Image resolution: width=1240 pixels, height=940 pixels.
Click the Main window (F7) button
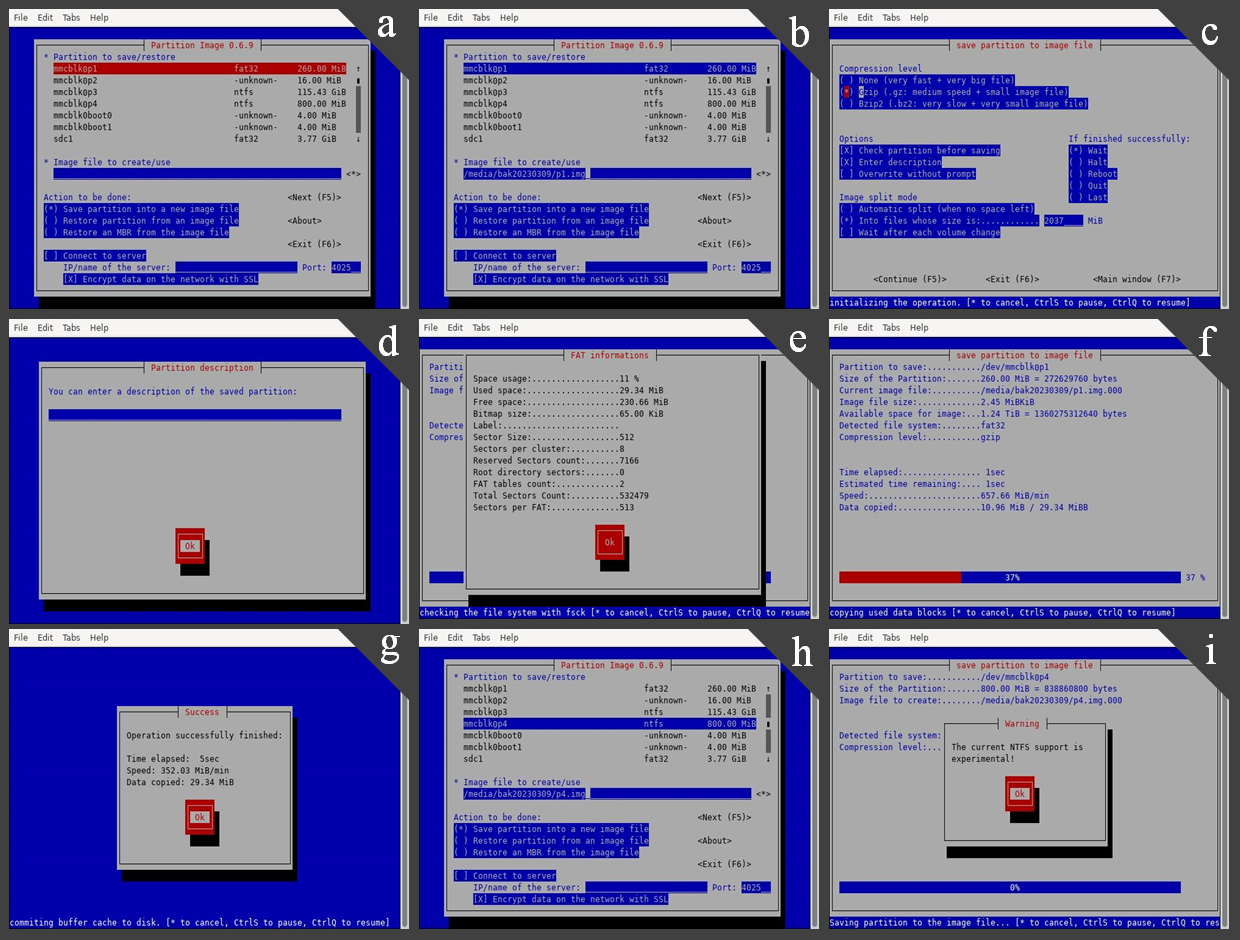[1137, 279]
